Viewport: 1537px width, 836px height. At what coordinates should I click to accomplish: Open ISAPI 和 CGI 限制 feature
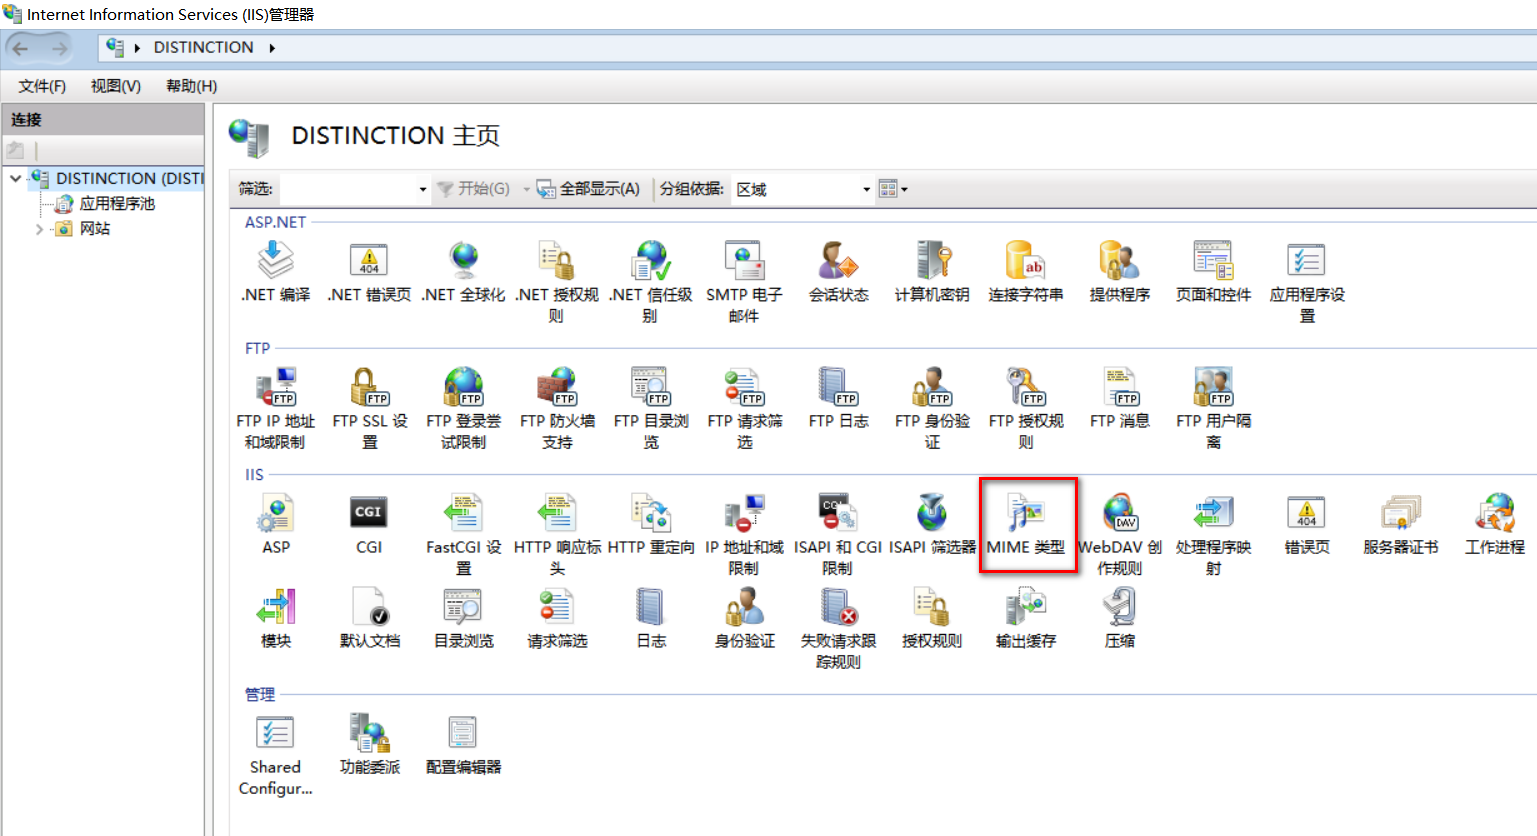point(838,534)
